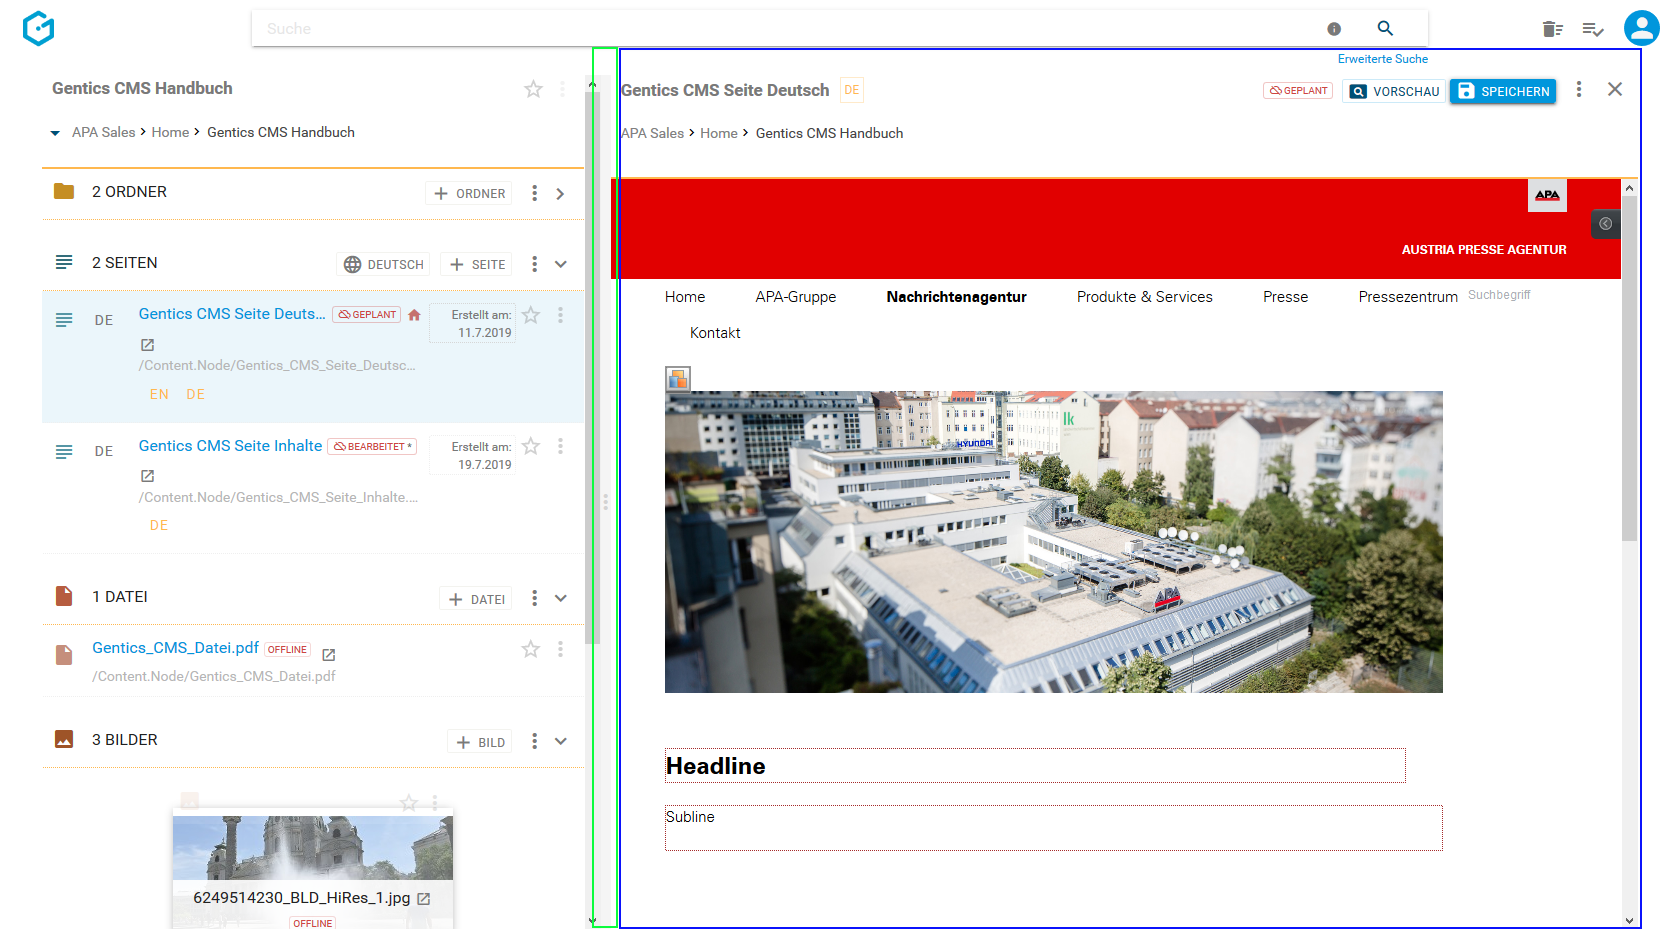Select Kontakt in preview navigation
Image resolution: width=1680 pixels, height=929 pixels.
point(715,333)
